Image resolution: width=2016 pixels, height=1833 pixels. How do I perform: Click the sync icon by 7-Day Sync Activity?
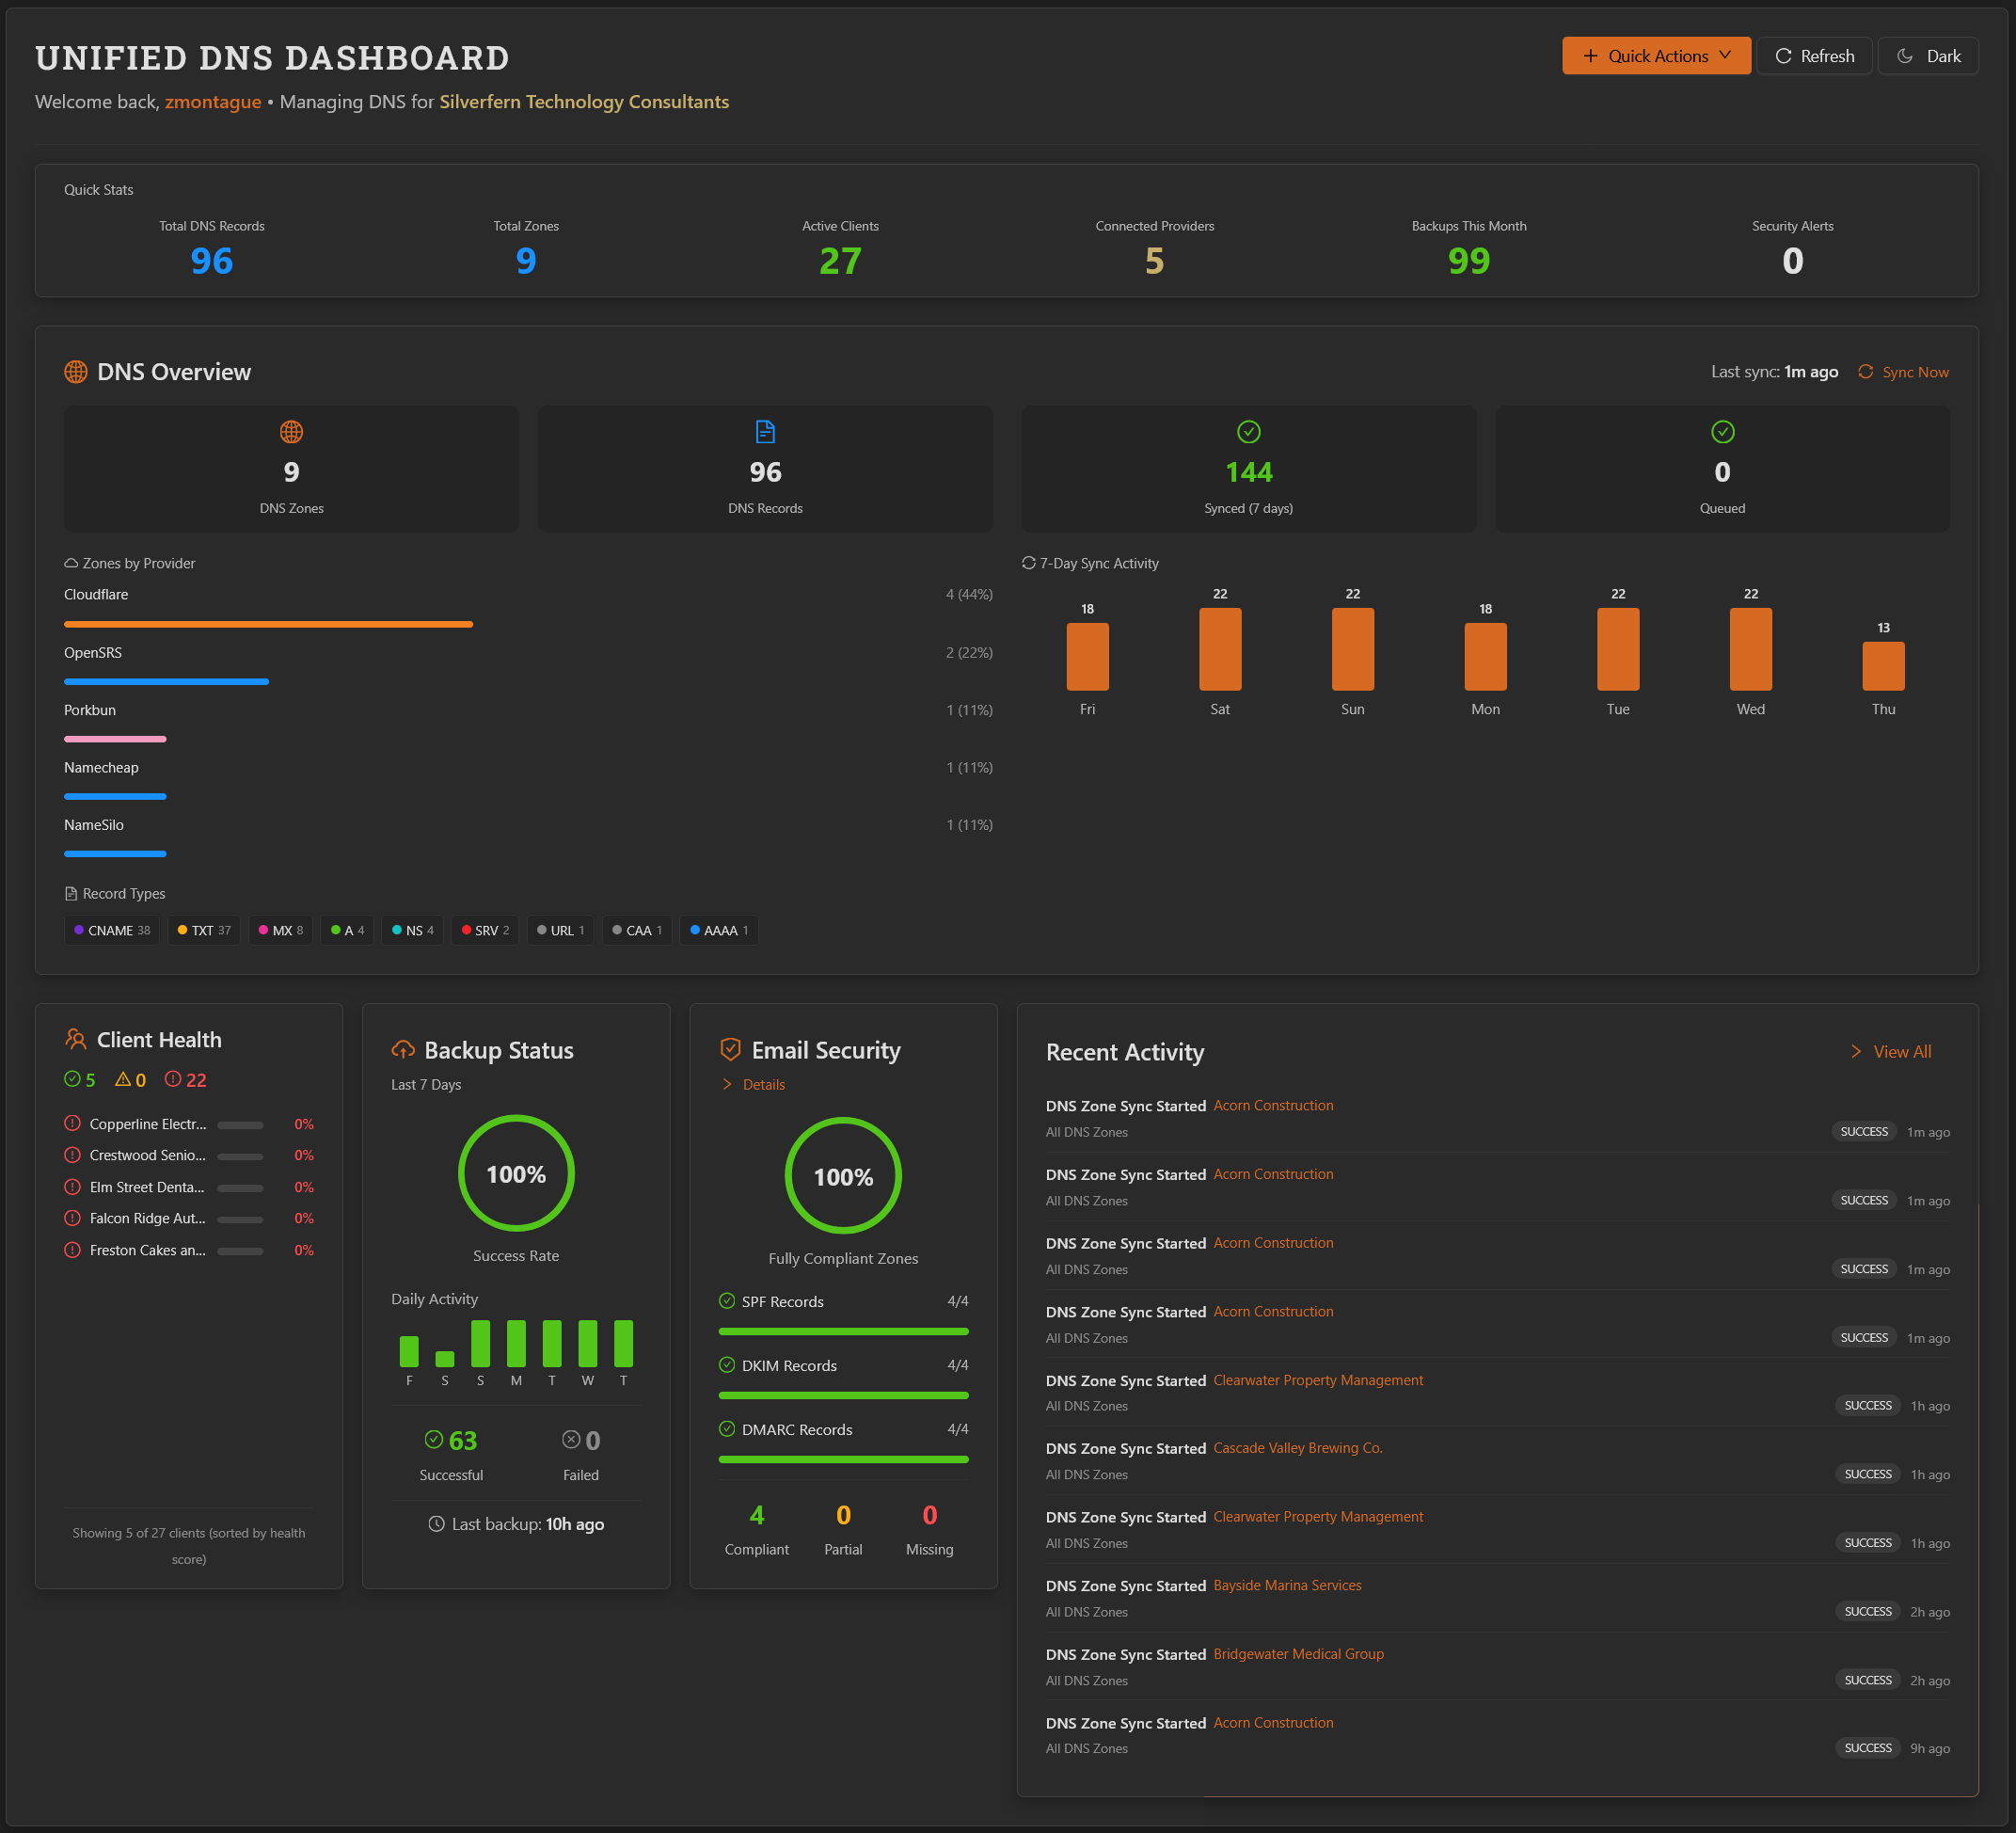coord(1028,563)
